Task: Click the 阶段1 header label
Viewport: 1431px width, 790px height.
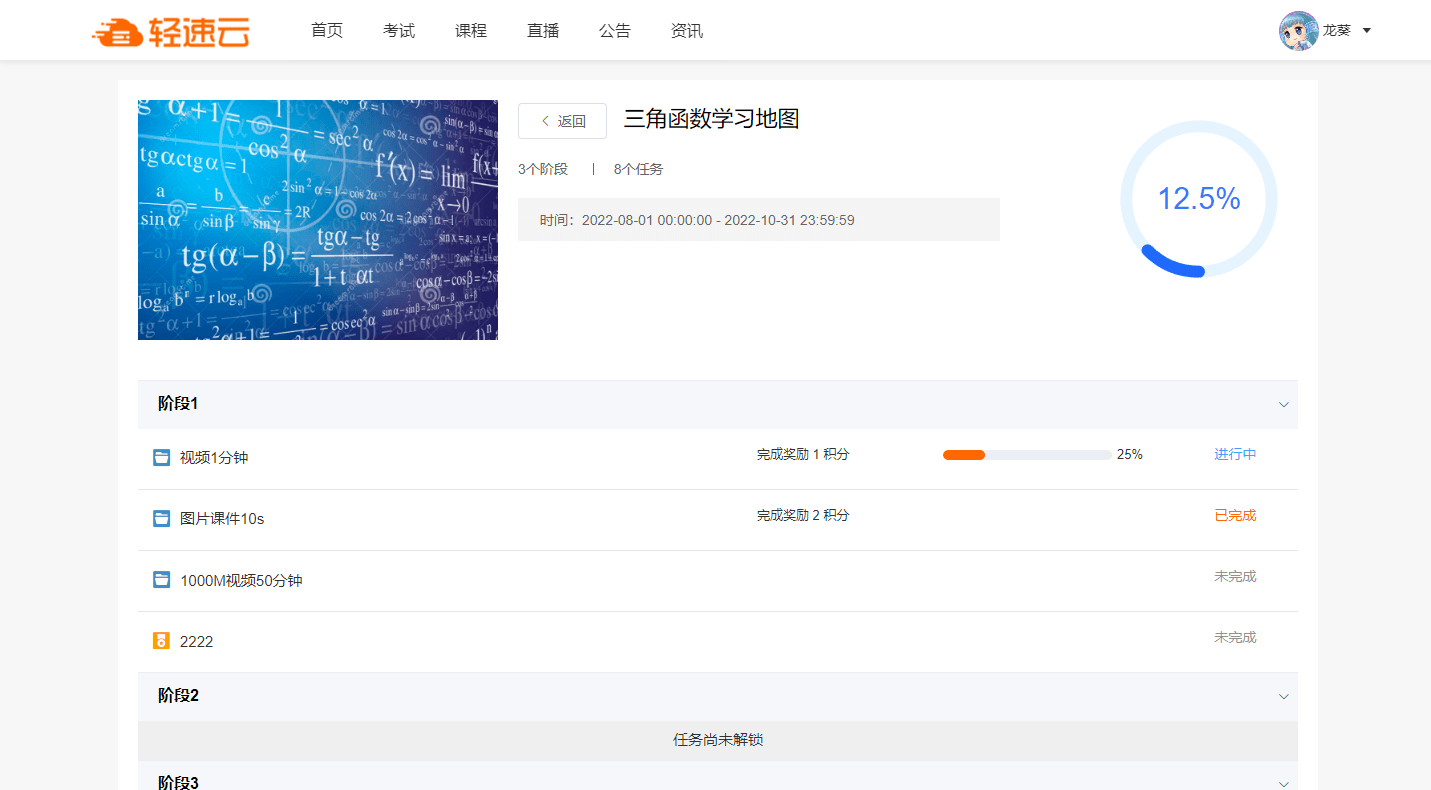Action: [178, 404]
